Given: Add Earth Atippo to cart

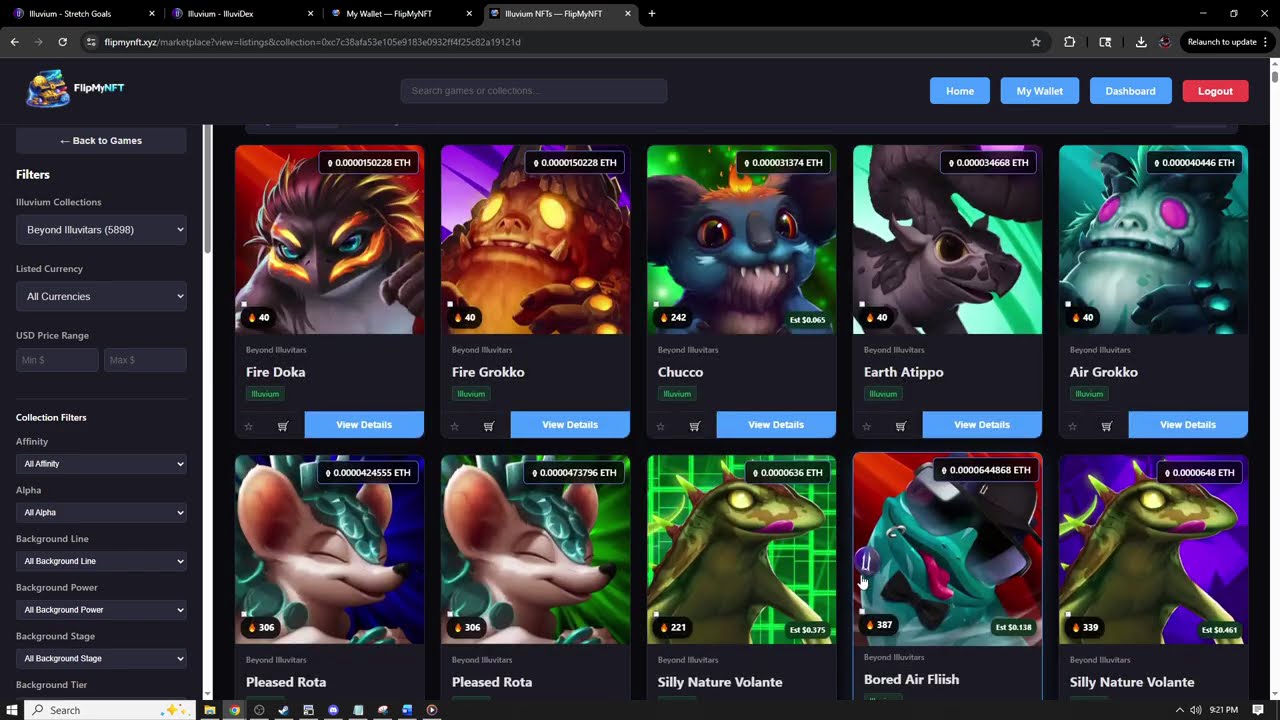Looking at the screenshot, I should click(901, 426).
